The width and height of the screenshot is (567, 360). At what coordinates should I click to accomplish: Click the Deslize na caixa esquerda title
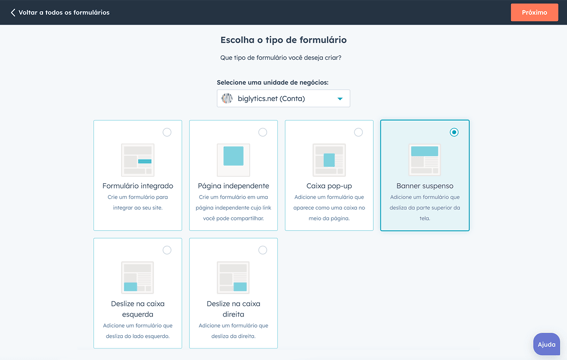point(137,309)
